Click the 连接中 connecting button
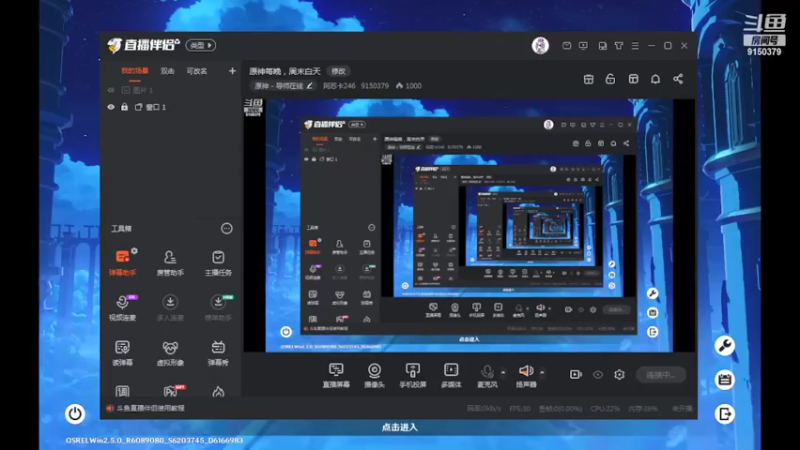Viewport: 800px width, 450px height. 661,375
